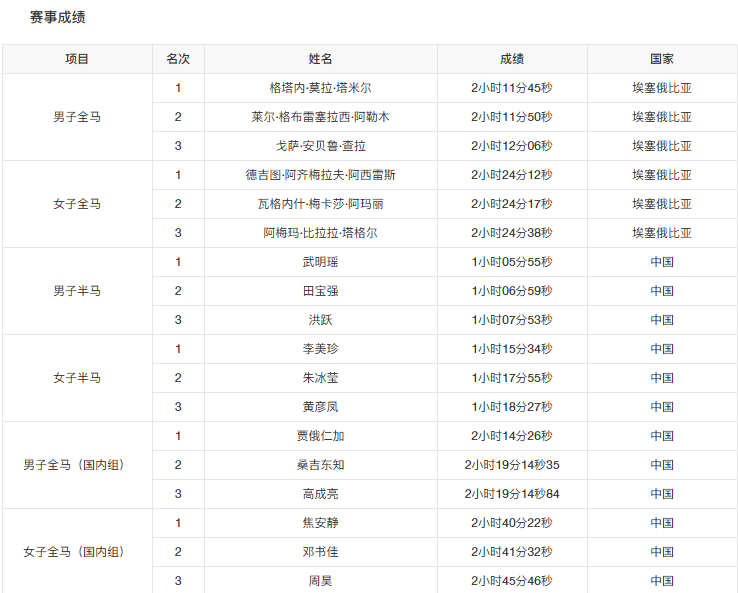Select the 名次 column header
Viewport: 738px width, 593px height.
tap(178, 59)
